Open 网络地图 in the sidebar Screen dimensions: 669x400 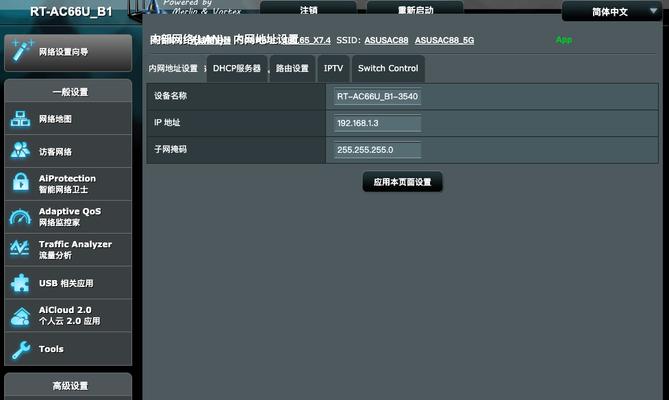tap(68, 119)
